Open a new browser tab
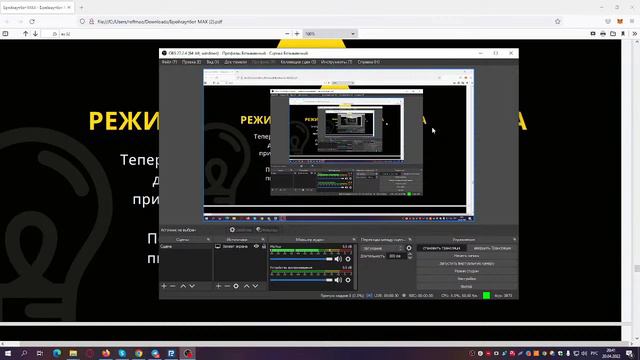The width and height of the screenshot is (640, 360). [x=81, y=7]
